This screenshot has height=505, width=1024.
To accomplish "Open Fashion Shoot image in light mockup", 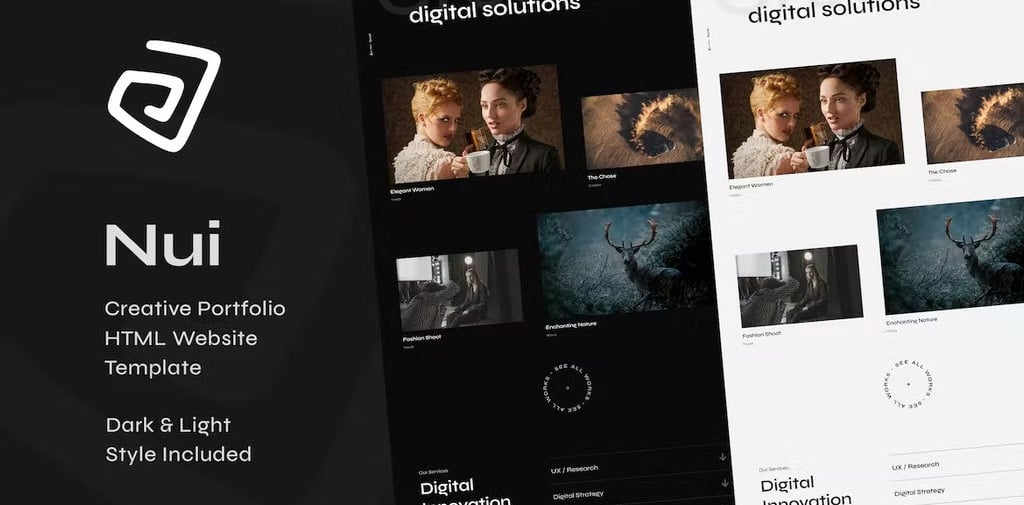I will click(x=799, y=285).
